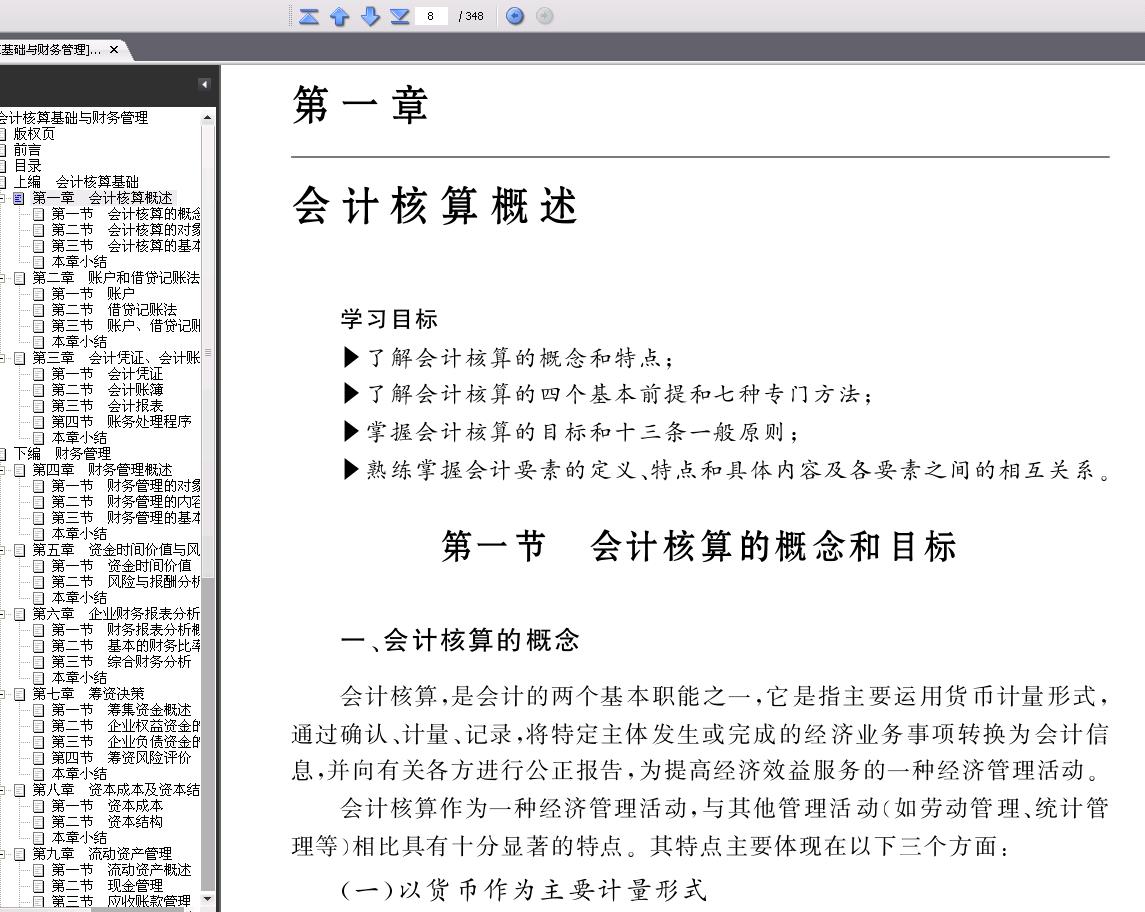Image resolution: width=1145 pixels, height=912 pixels.
Task: Go back to the previous view
Action: [515, 16]
